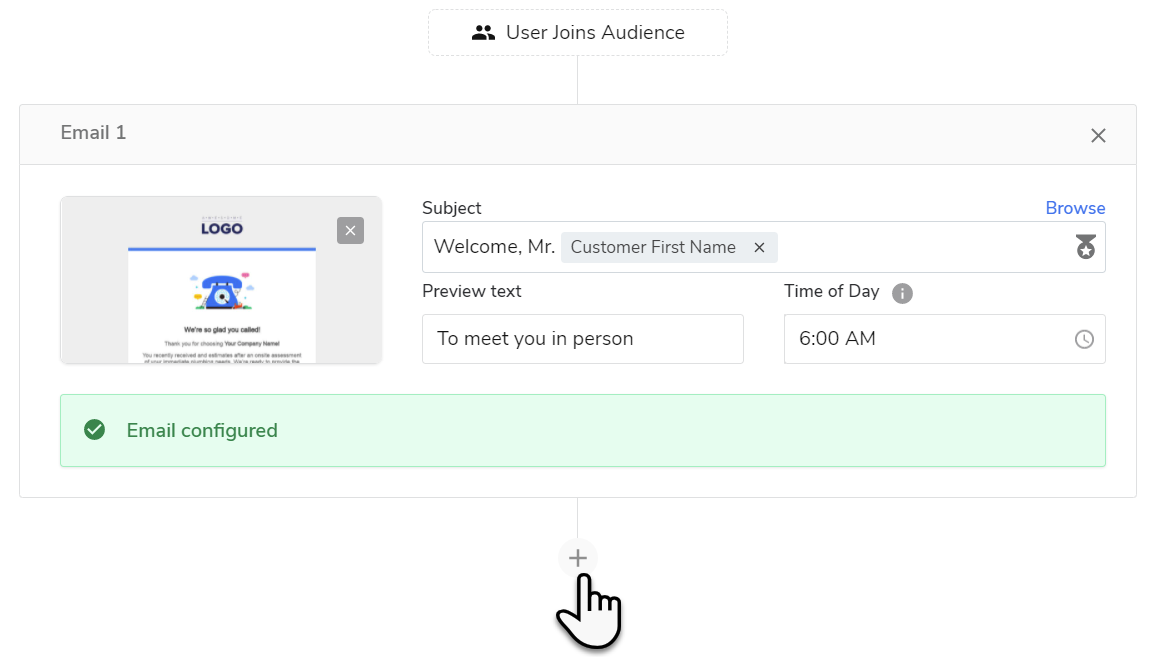
Task: Click the green checkmark status icon
Action: [x=95, y=430]
